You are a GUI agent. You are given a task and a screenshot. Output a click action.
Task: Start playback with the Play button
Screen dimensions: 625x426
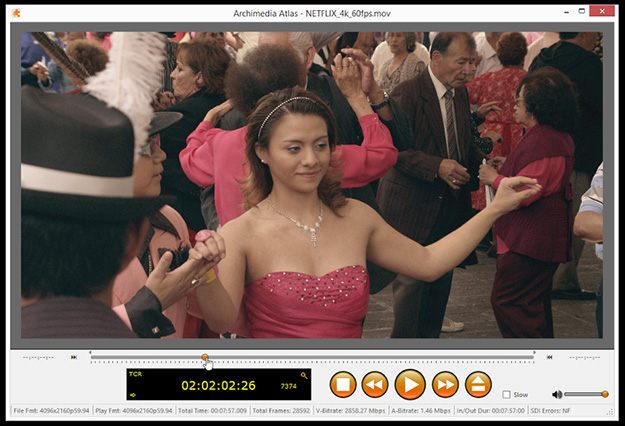pyautogui.click(x=409, y=384)
